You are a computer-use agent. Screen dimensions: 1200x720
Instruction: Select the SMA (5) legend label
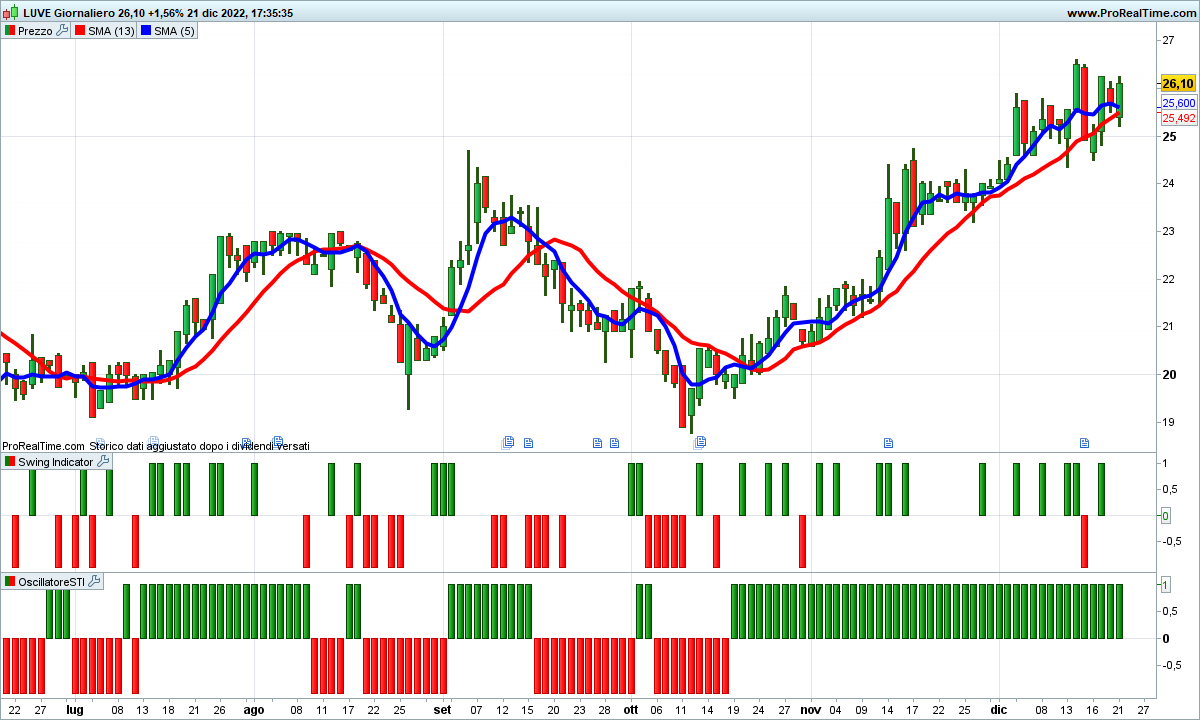click(175, 31)
